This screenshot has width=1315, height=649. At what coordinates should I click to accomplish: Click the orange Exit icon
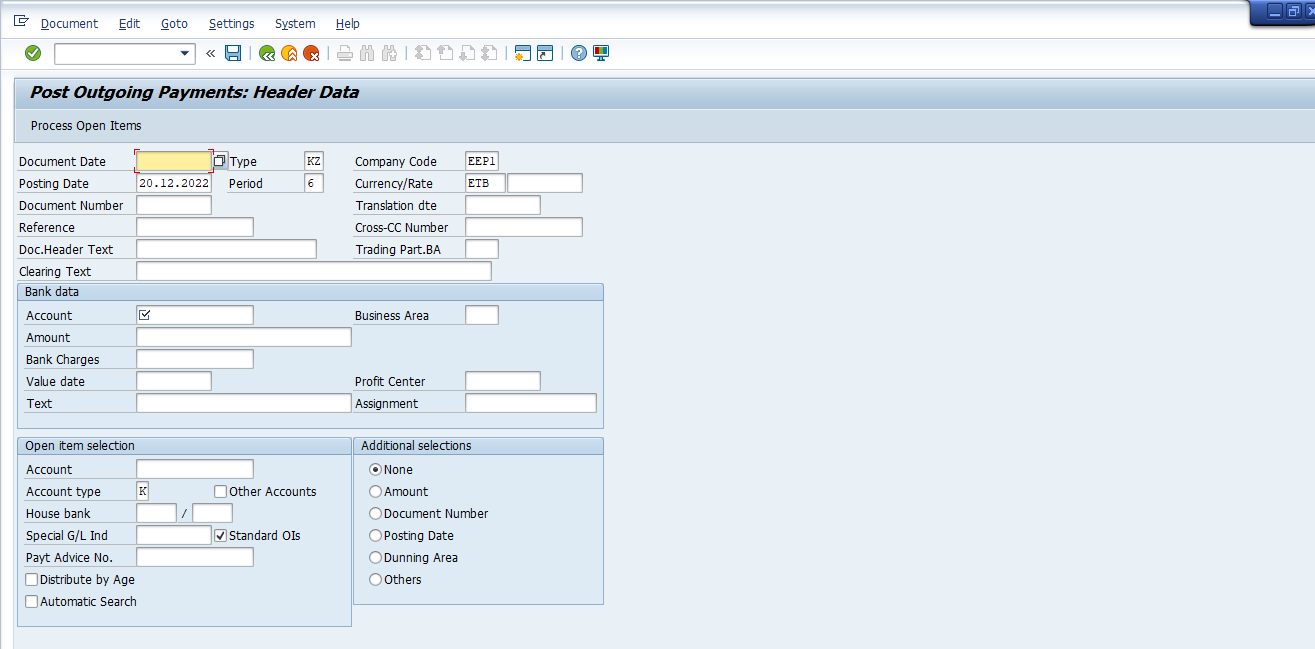289,53
